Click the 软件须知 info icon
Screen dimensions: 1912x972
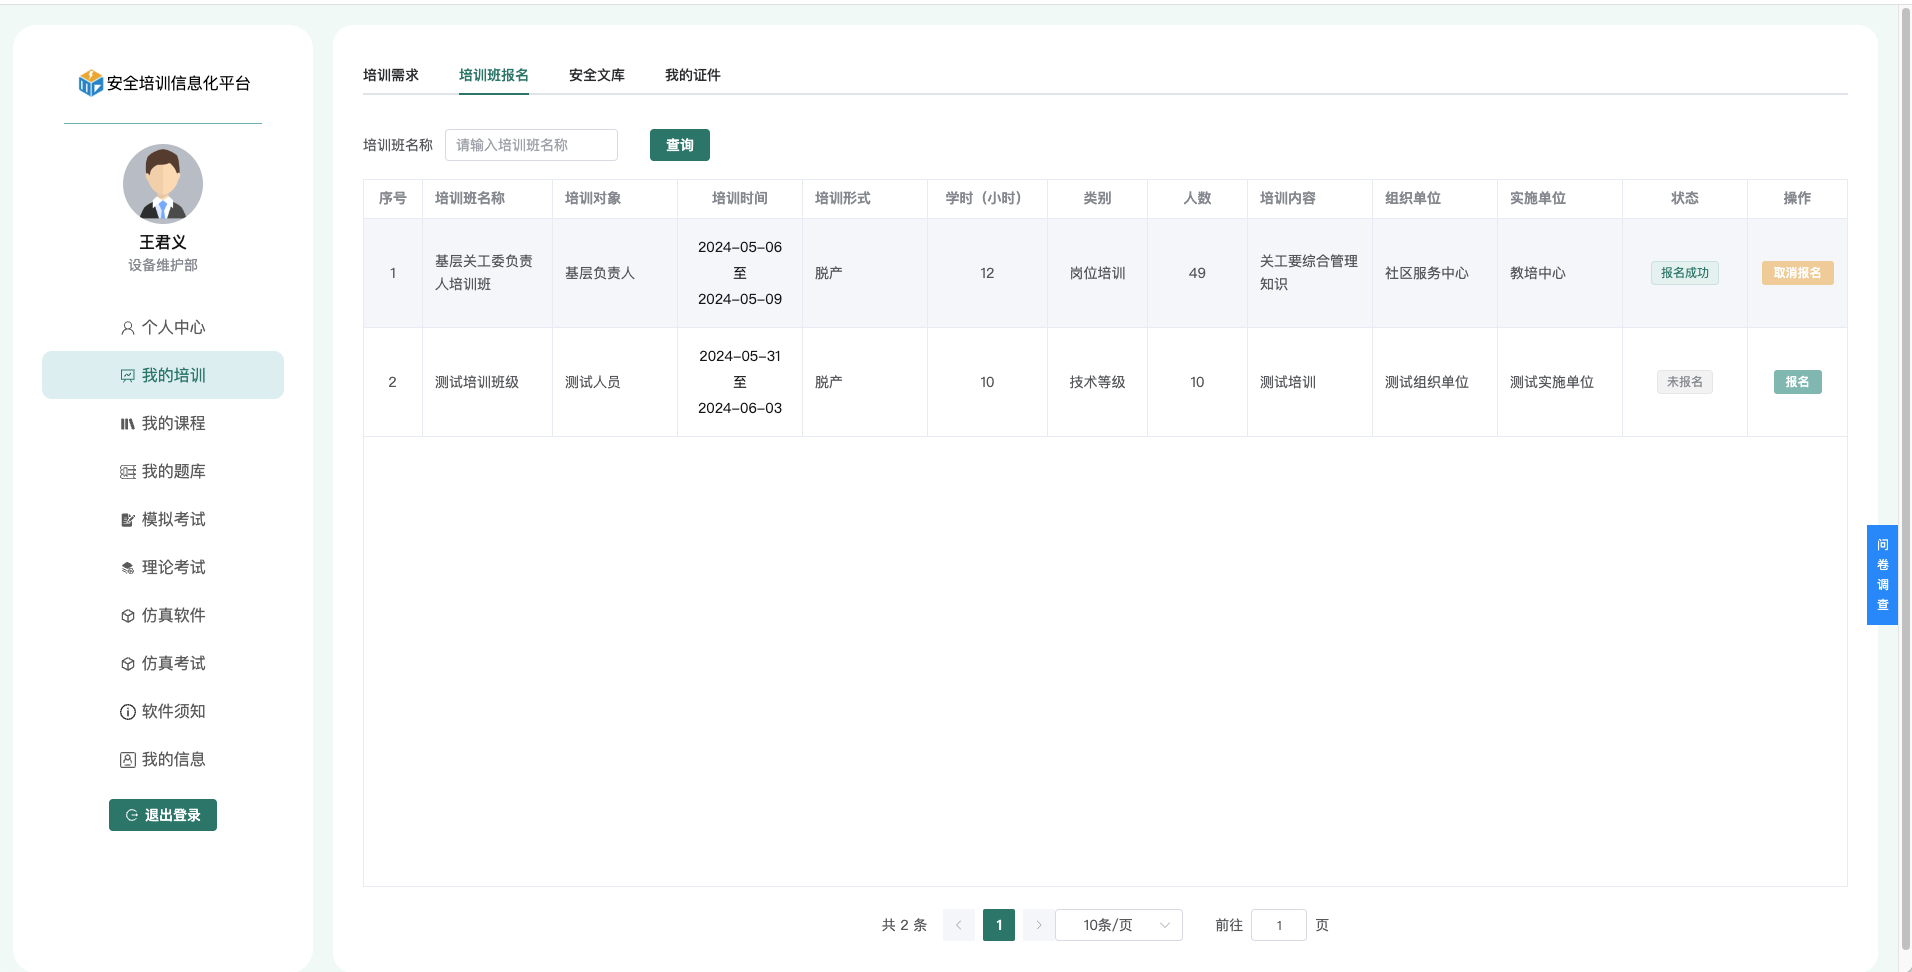pyautogui.click(x=128, y=712)
